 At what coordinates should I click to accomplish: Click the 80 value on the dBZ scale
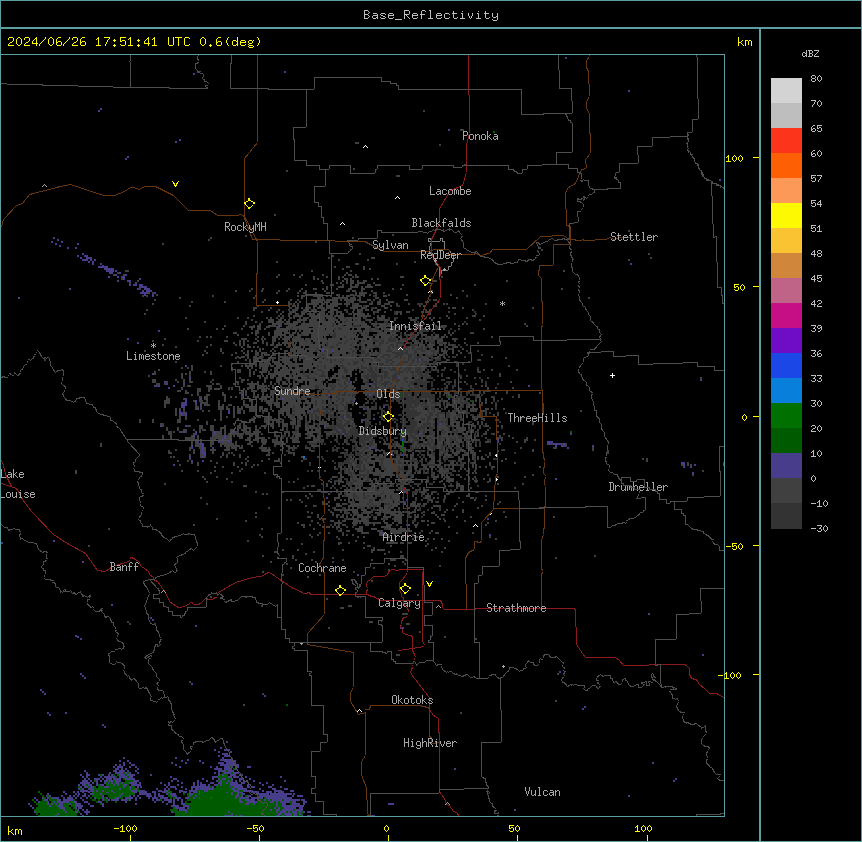click(816, 79)
